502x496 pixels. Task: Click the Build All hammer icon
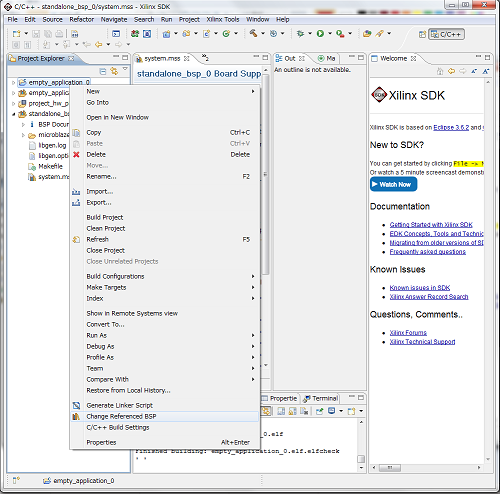[253, 33]
